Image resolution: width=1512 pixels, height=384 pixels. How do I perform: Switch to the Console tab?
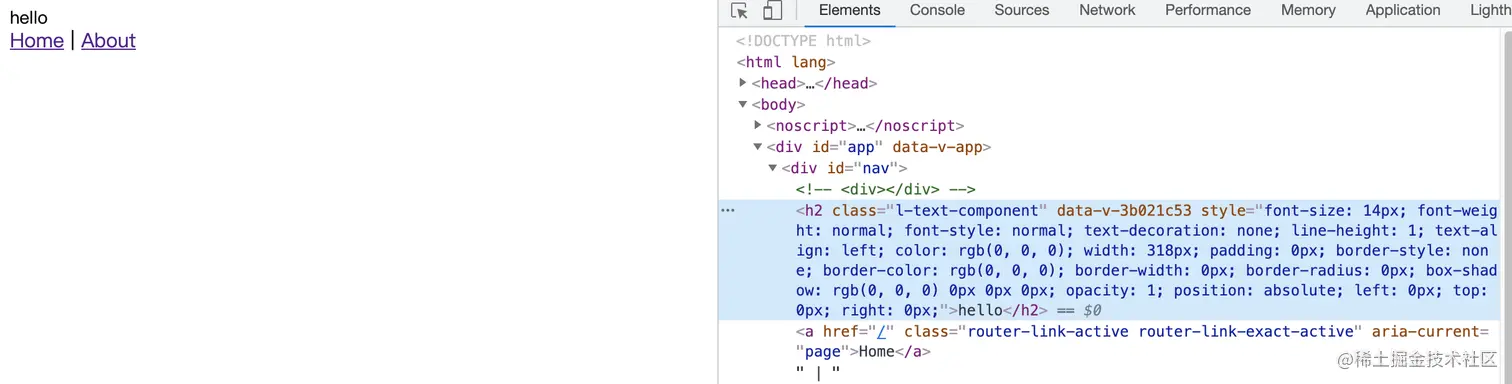click(937, 10)
